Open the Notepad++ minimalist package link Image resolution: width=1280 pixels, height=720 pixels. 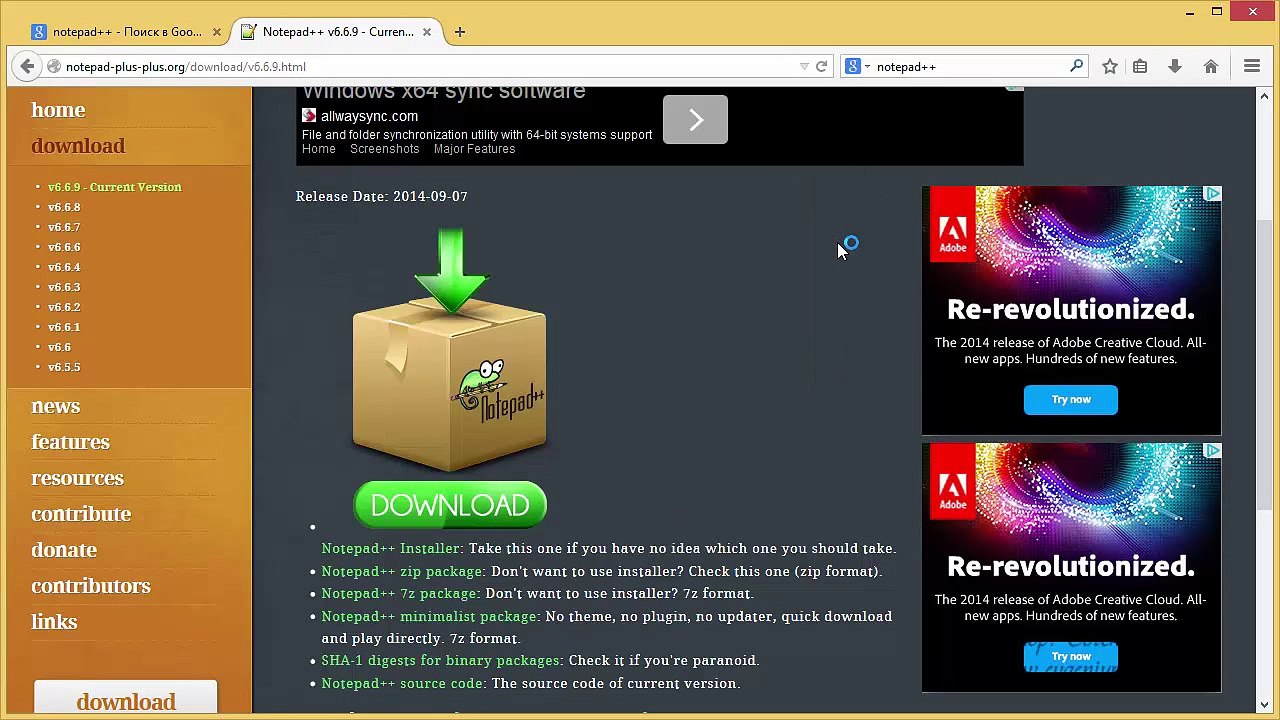point(430,616)
